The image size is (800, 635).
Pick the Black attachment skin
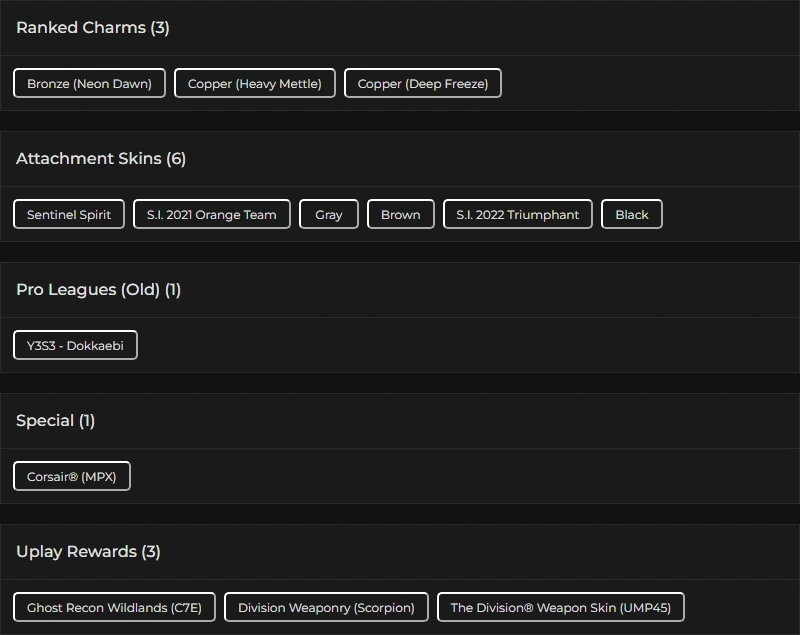point(632,215)
